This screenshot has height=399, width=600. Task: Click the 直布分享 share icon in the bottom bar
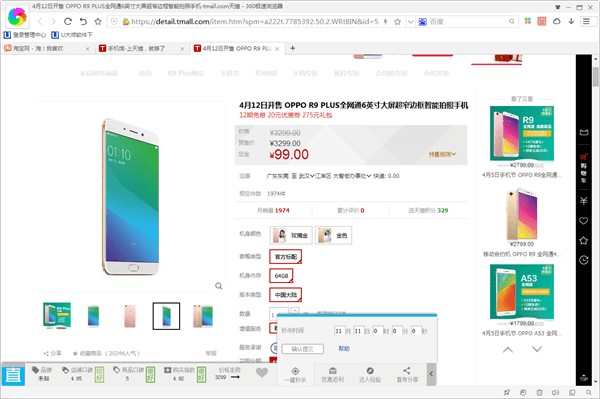point(407,375)
